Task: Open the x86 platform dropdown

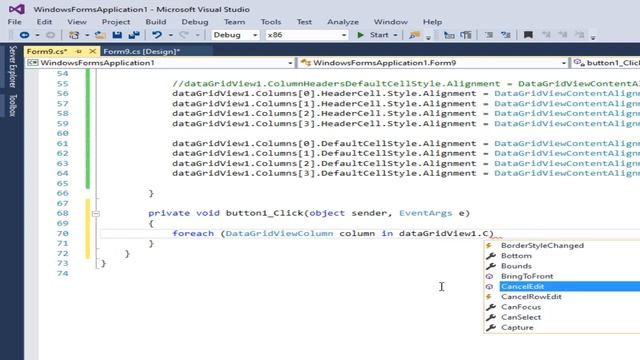Action: pyautogui.click(x=307, y=35)
